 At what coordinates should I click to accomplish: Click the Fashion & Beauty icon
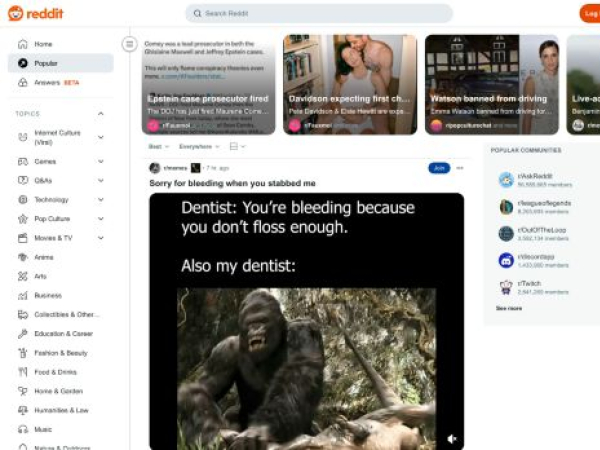23,353
